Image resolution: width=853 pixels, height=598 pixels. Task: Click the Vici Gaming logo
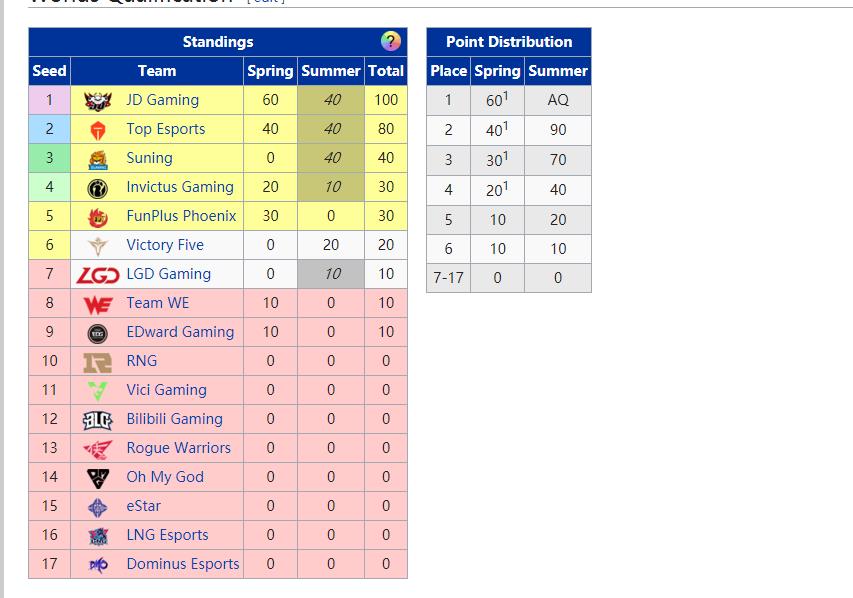click(x=98, y=390)
